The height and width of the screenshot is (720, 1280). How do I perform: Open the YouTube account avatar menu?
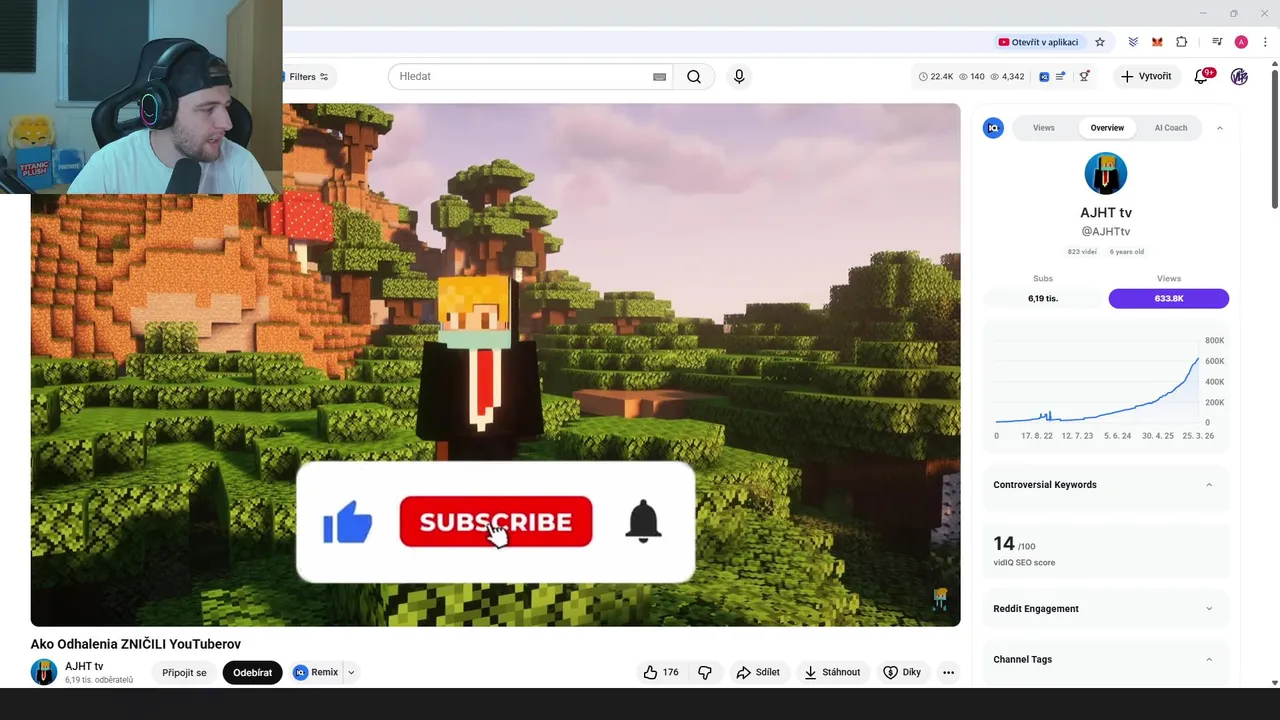tap(1239, 76)
